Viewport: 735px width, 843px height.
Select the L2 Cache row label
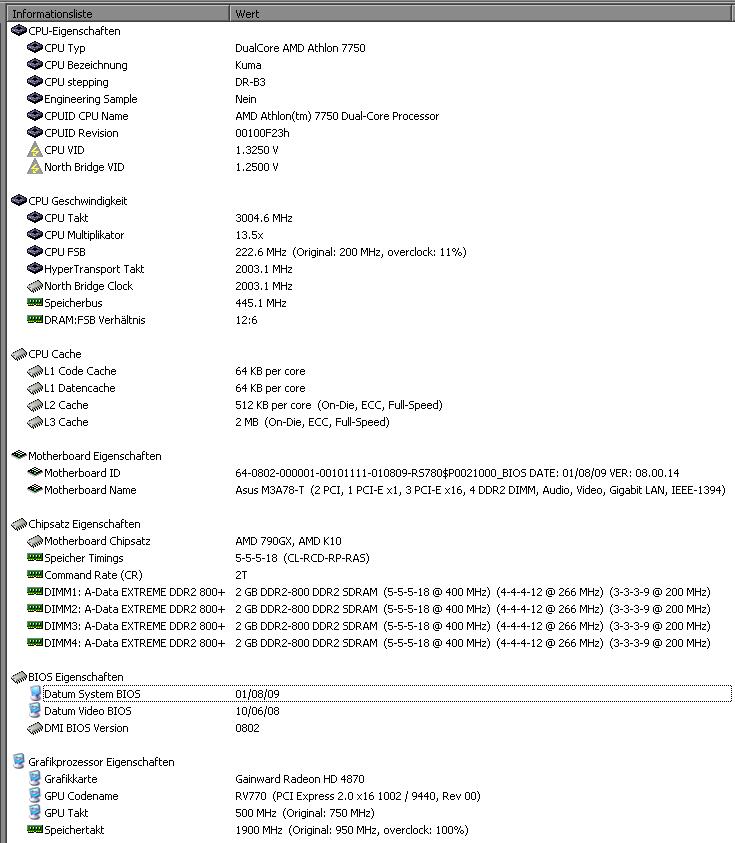(66, 405)
